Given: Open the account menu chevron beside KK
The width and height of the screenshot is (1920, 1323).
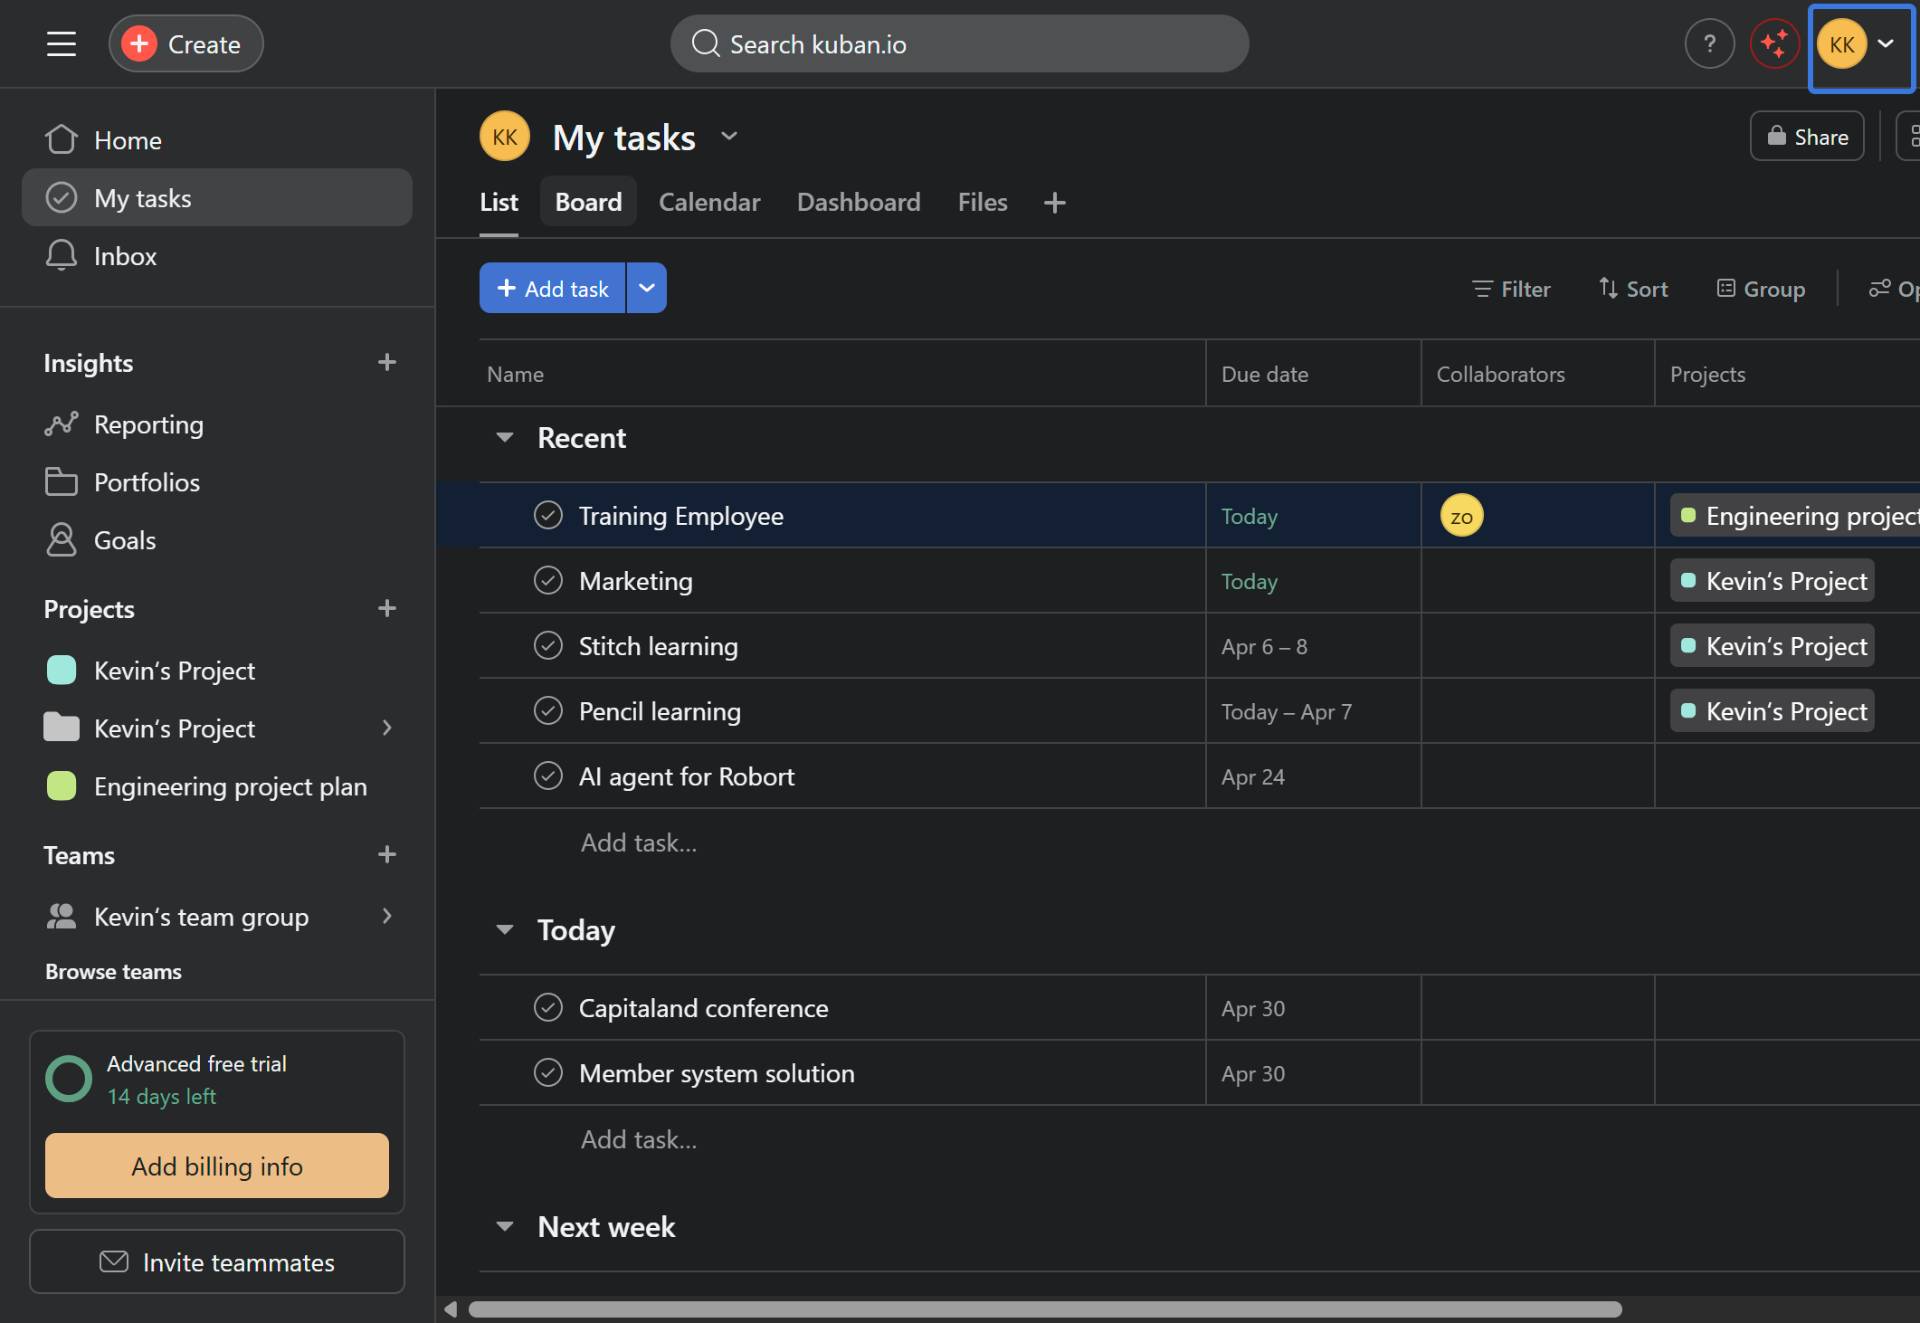Looking at the screenshot, I should click(1886, 44).
